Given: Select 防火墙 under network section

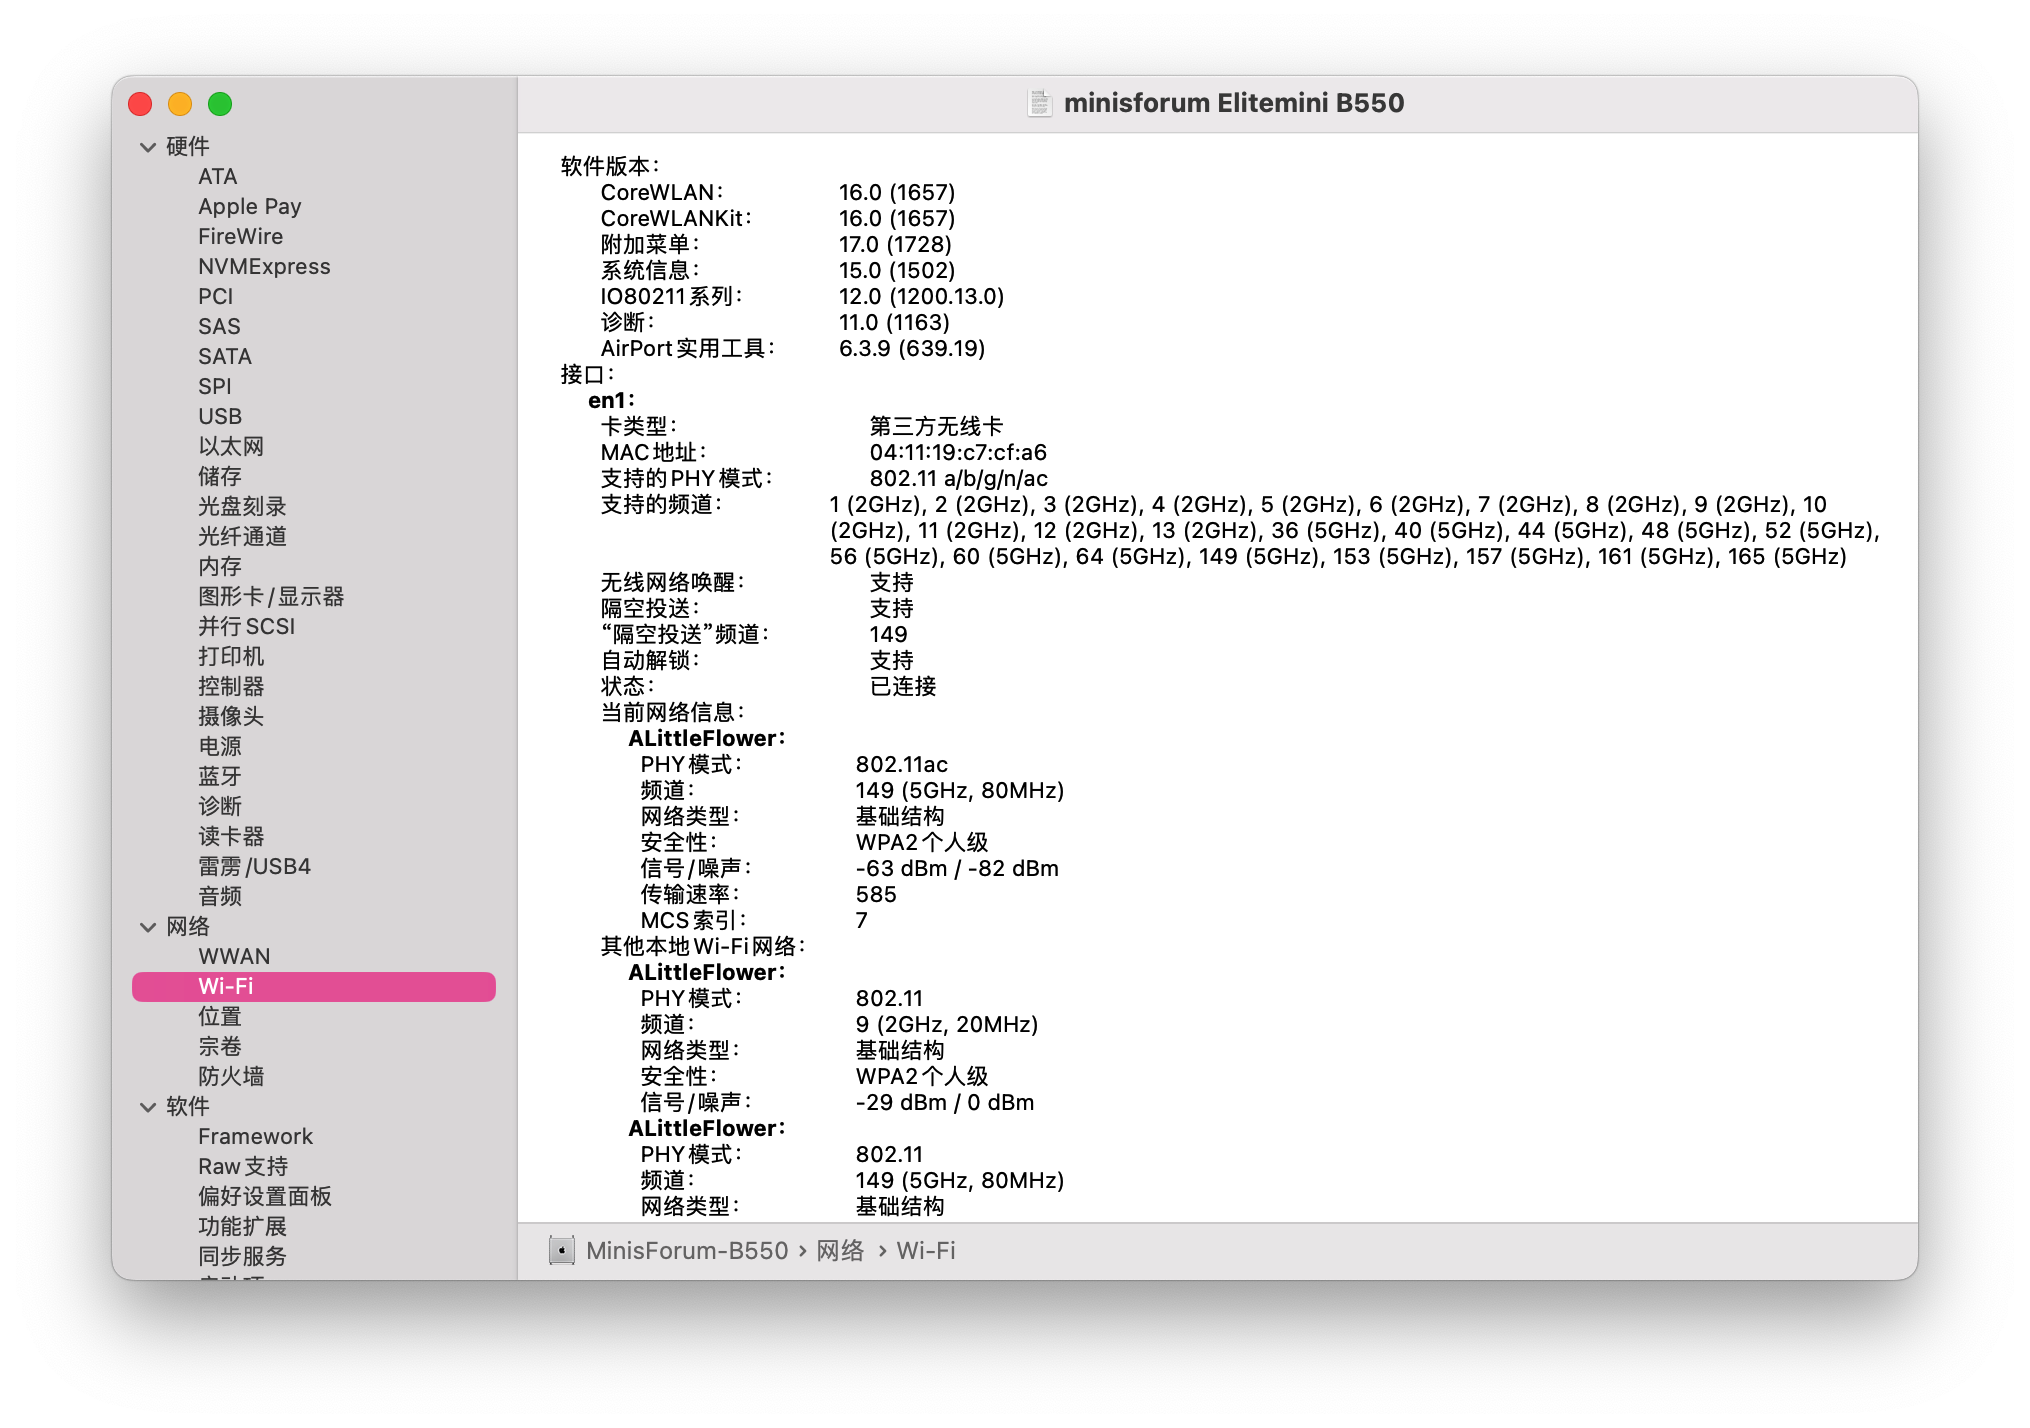Looking at the screenshot, I should [x=231, y=1076].
